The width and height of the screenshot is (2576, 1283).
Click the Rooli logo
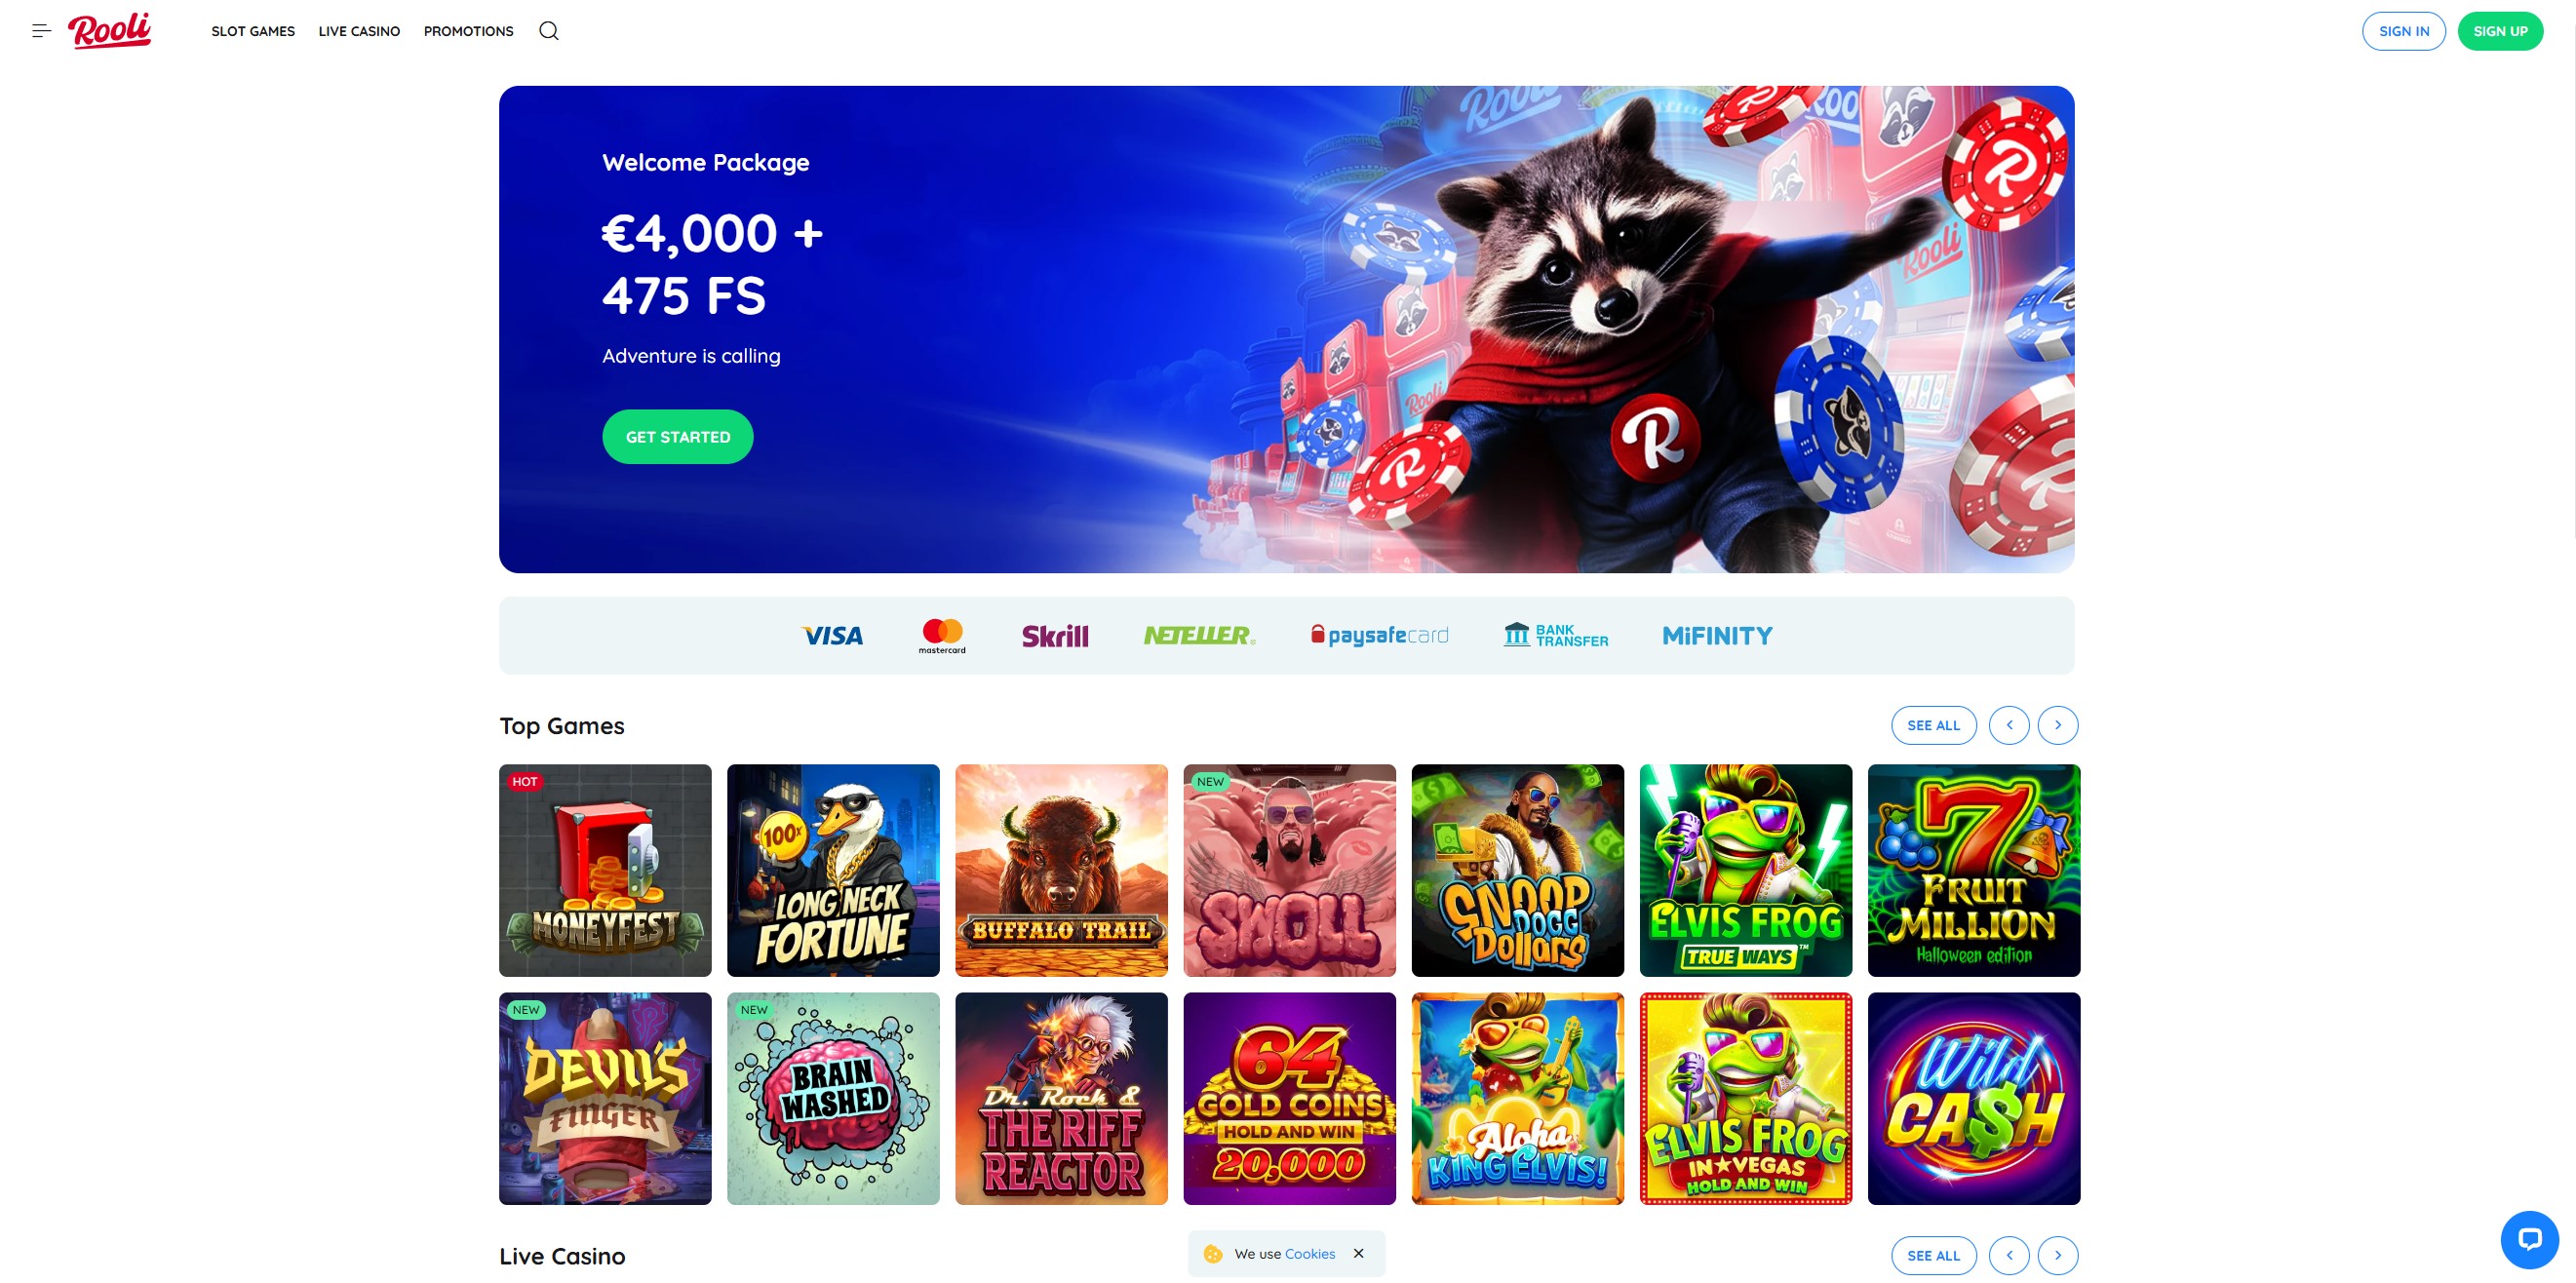109,30
